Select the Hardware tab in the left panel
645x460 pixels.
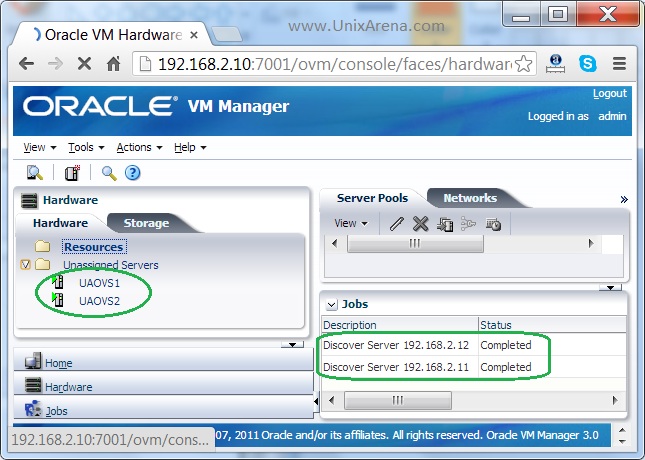click(x=60, y=223)
